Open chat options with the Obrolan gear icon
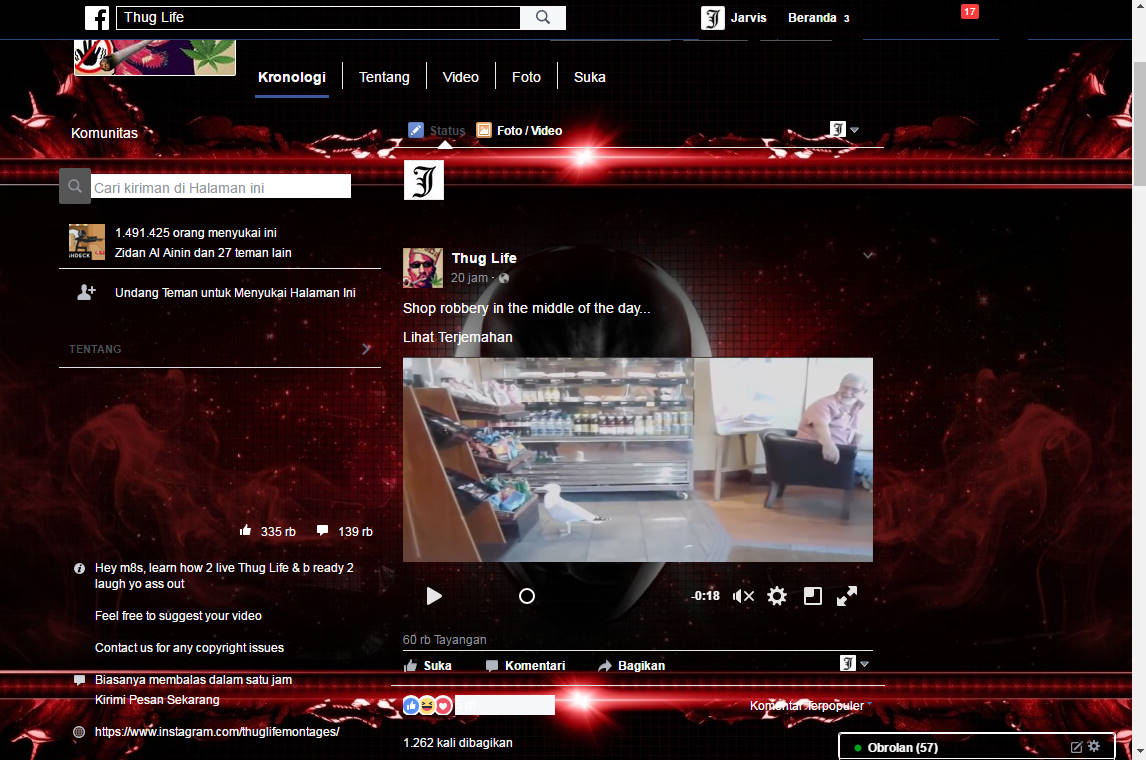The image size is (1146, 760). (1093, 746)
